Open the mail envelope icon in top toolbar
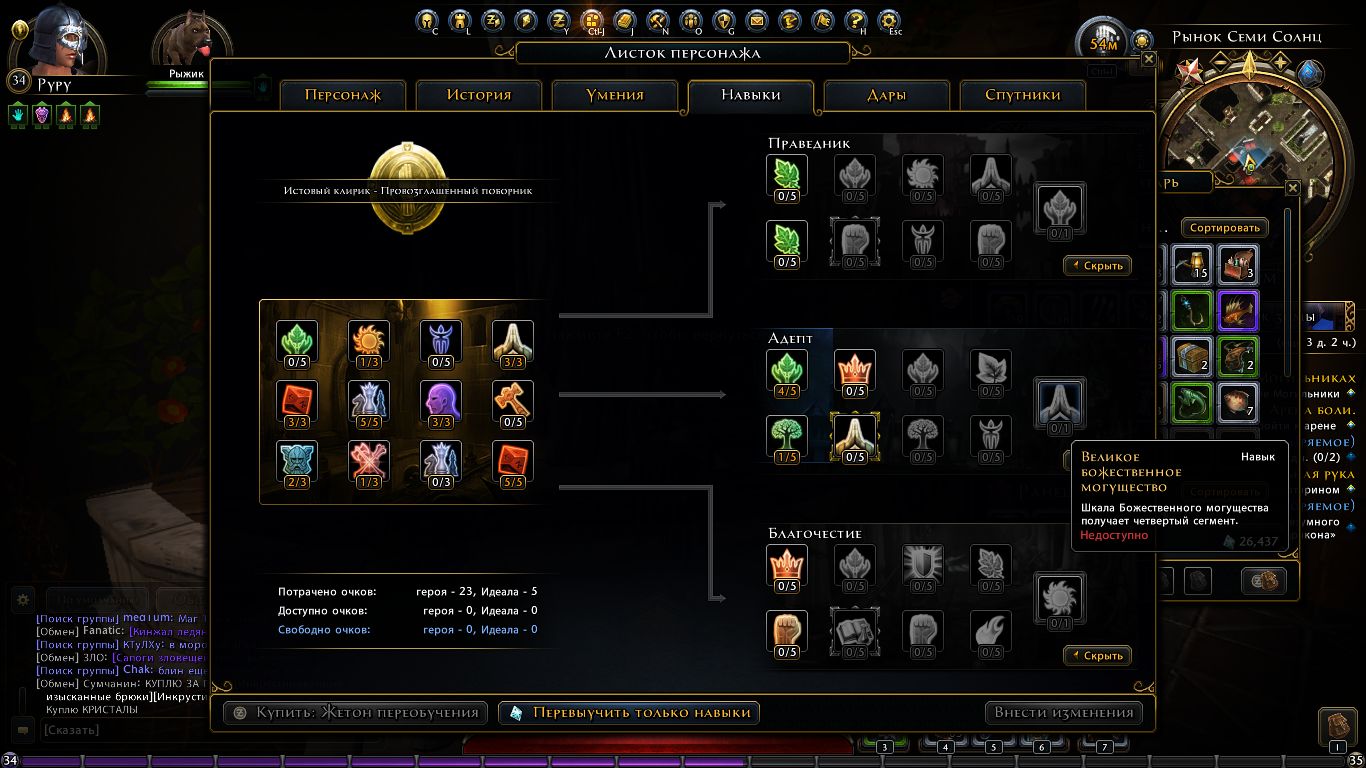 coord(756,19)
